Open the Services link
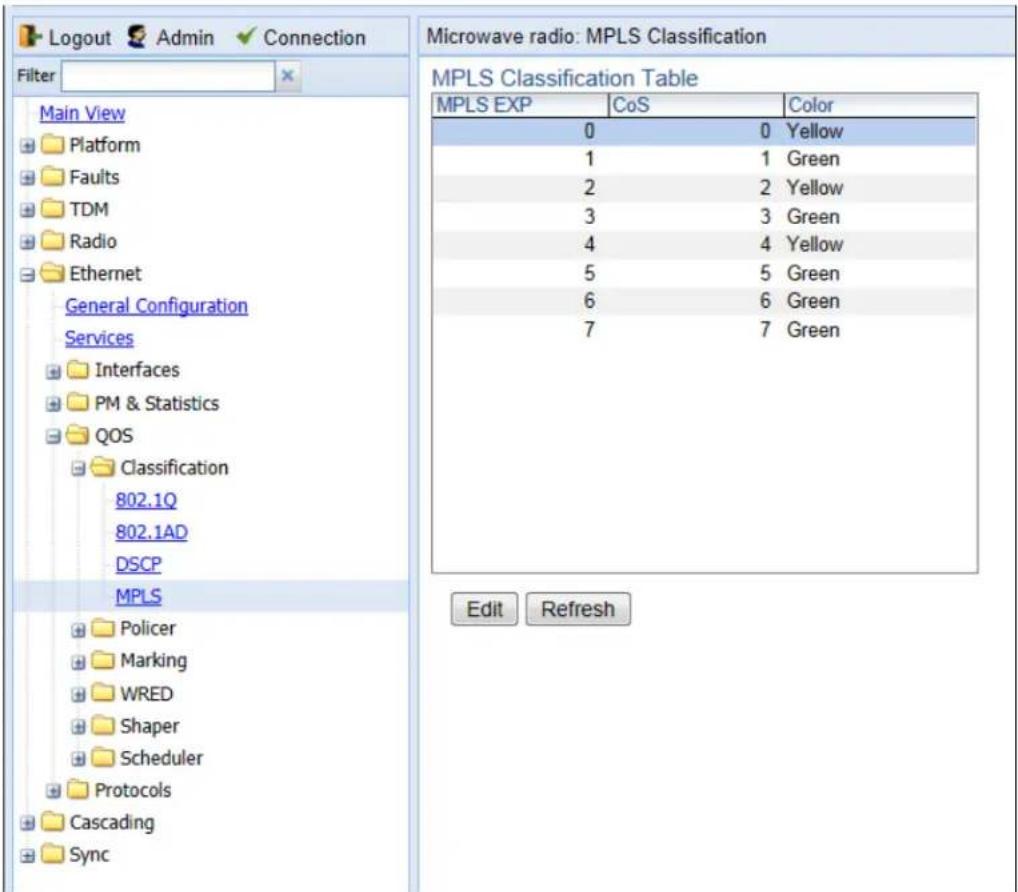 click(99, 338)
